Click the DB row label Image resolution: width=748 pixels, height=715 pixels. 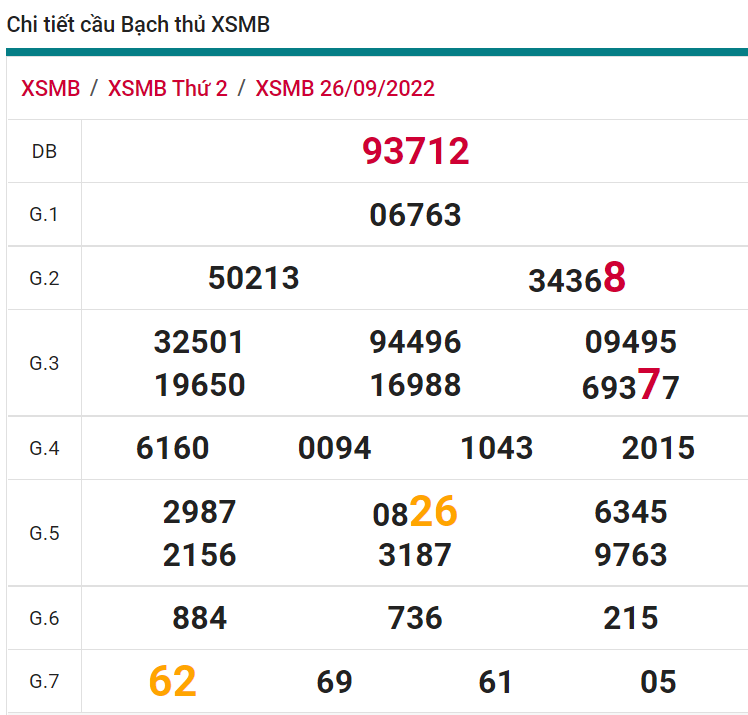(x=44, y=152)
